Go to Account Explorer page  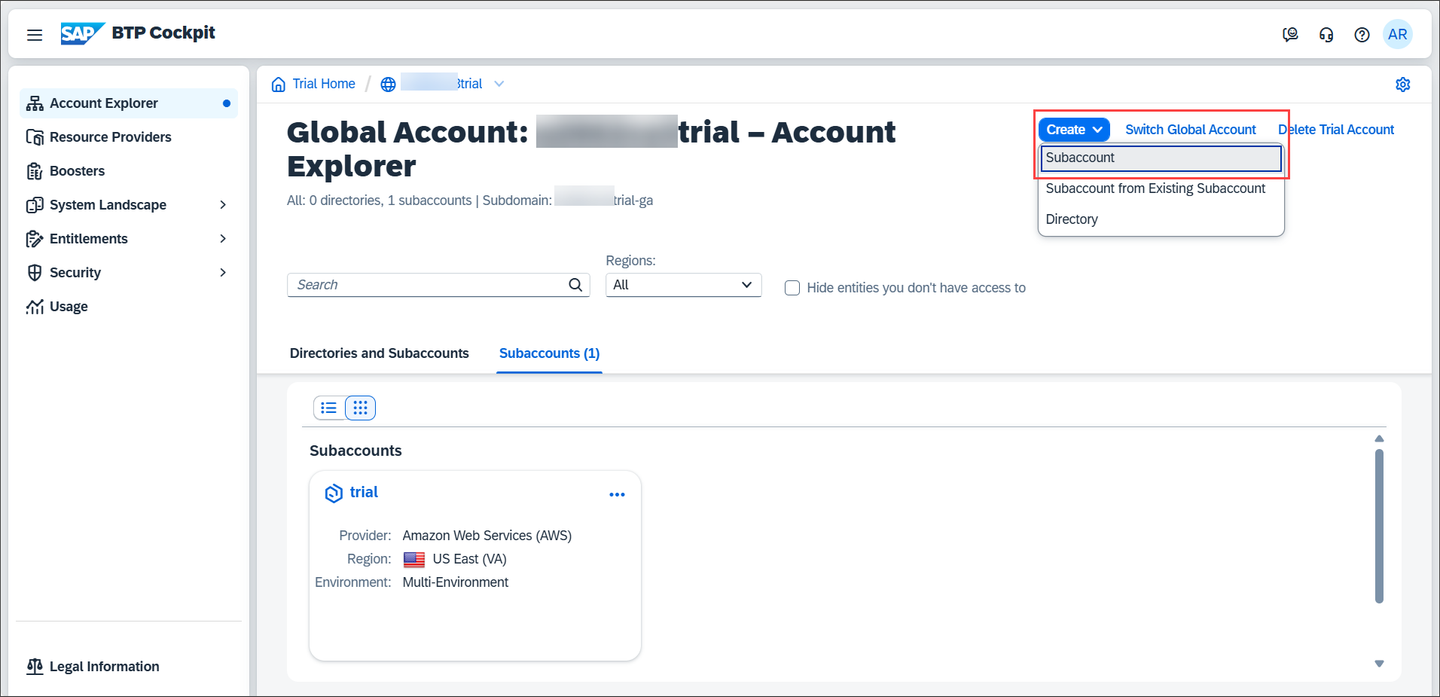[129, 103]
